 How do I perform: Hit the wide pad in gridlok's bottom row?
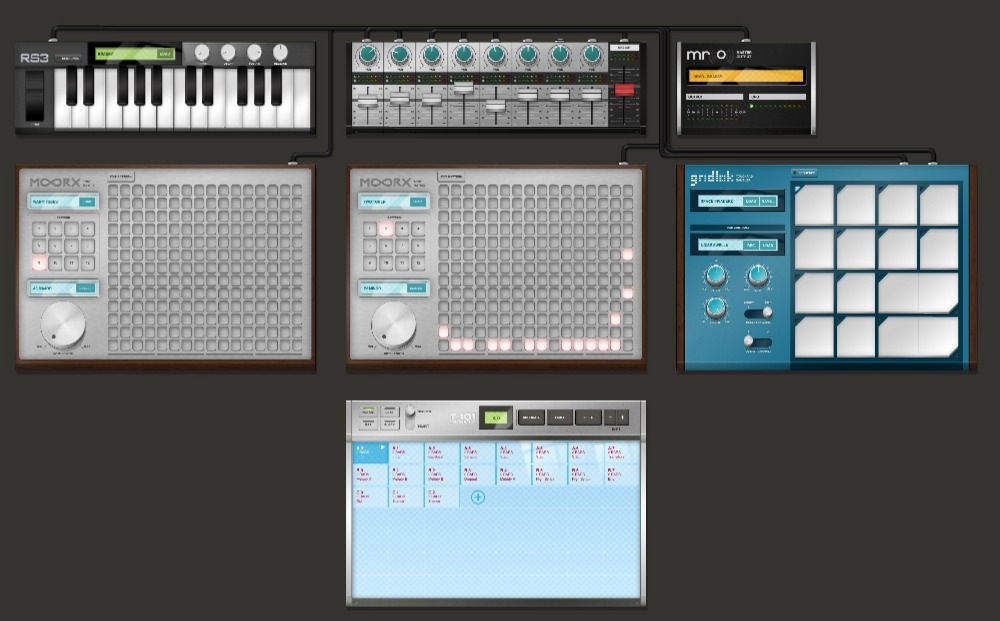click(x=918, y=337)
